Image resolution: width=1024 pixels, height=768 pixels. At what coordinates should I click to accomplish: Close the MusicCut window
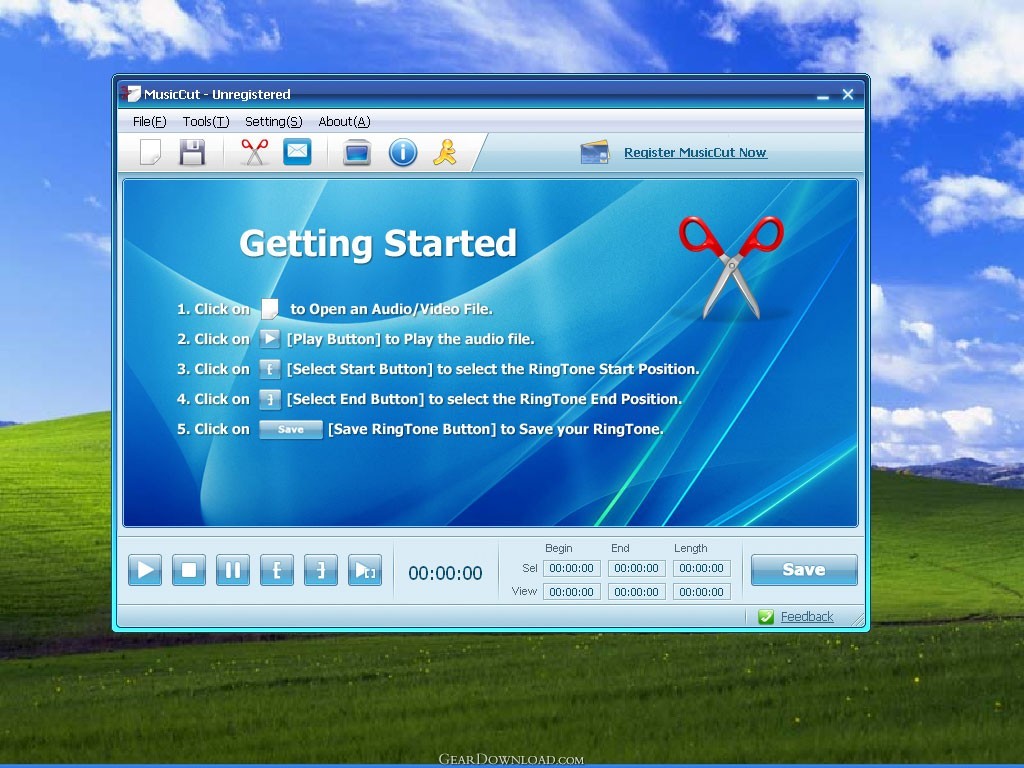pyautogui.click(x=848, y=95)
